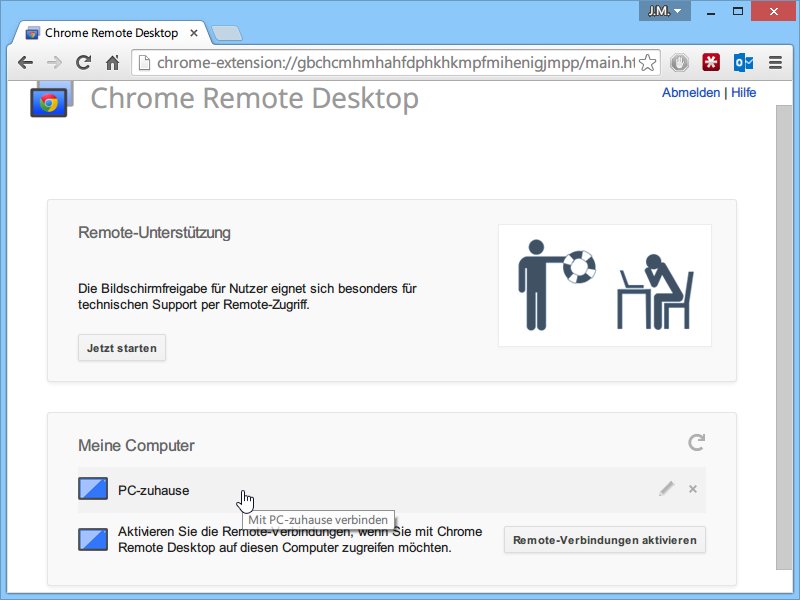Refresh the Meine Computer list

(696, 442)
